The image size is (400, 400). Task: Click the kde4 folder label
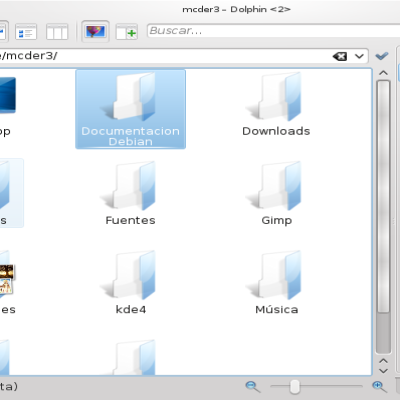[131, 310]
